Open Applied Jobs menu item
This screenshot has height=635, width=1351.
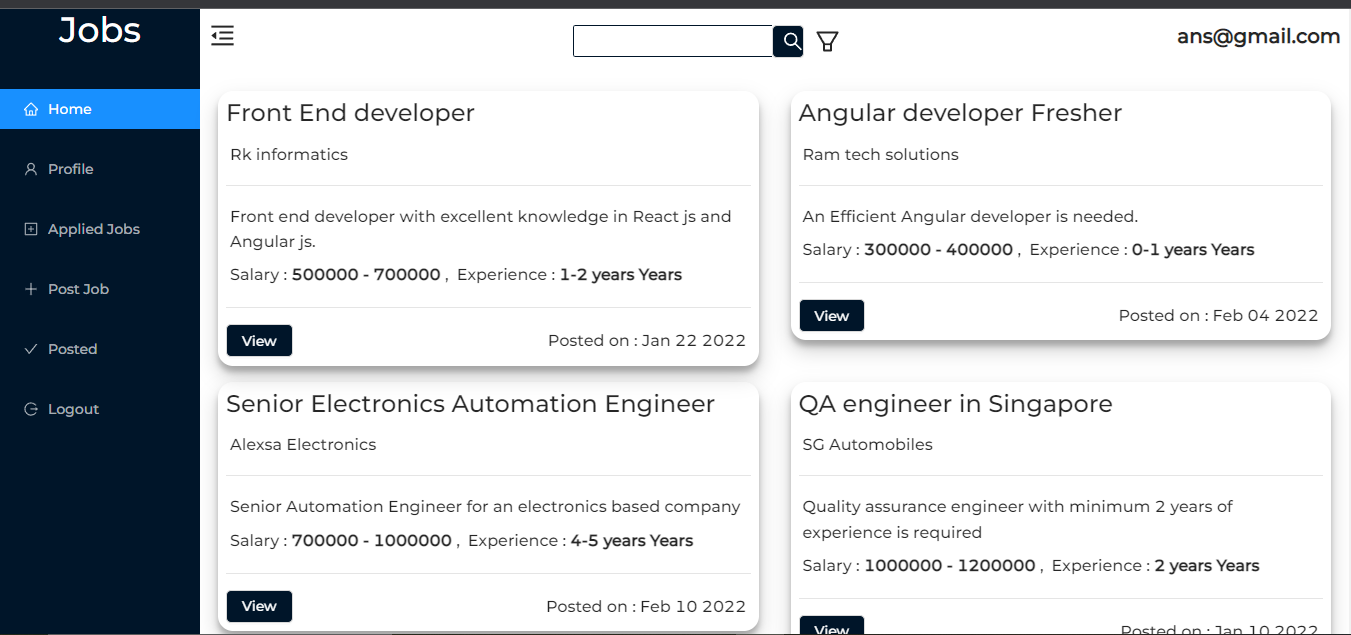click(x=100, y=229)
